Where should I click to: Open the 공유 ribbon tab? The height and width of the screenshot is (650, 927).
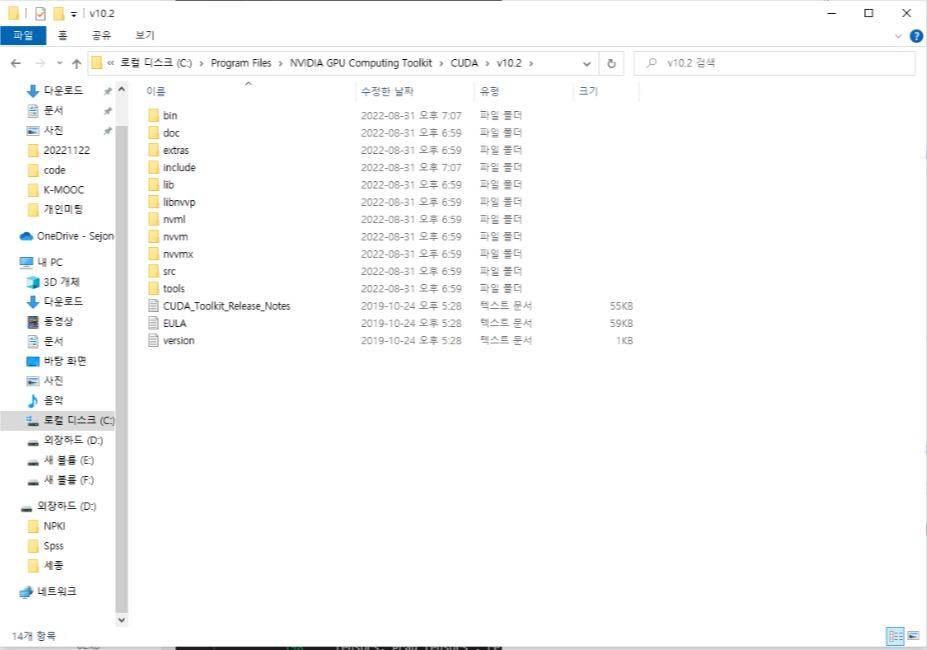(101, 35)
